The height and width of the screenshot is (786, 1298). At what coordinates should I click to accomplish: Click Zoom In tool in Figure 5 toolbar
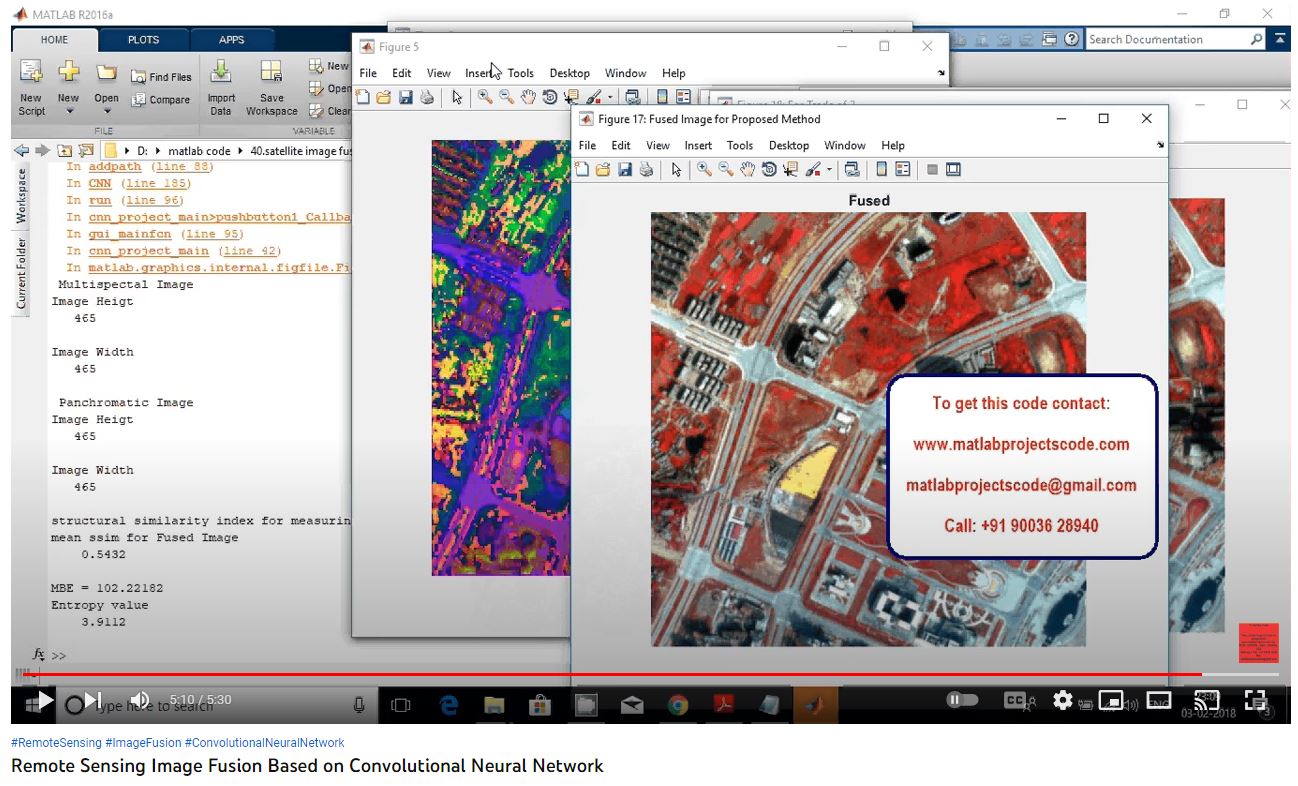(x=485, y=97)
